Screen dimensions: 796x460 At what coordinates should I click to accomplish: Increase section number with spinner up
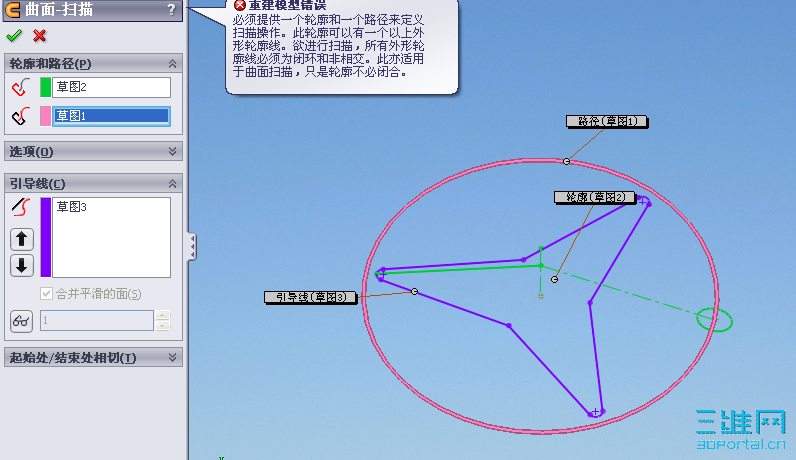point(163,315)
